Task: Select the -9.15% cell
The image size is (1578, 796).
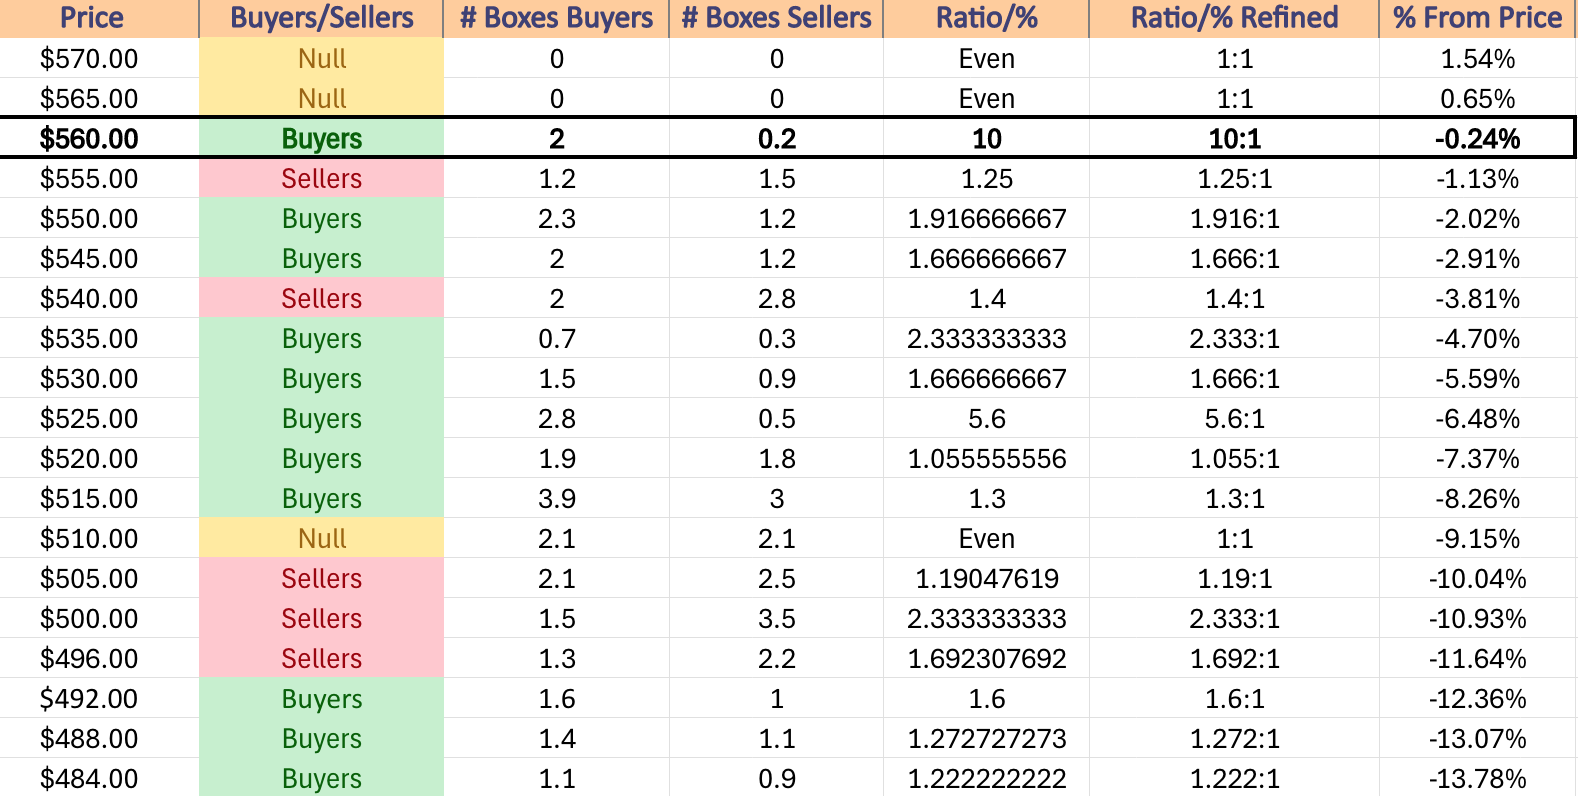Action: tap(1477, 538)
